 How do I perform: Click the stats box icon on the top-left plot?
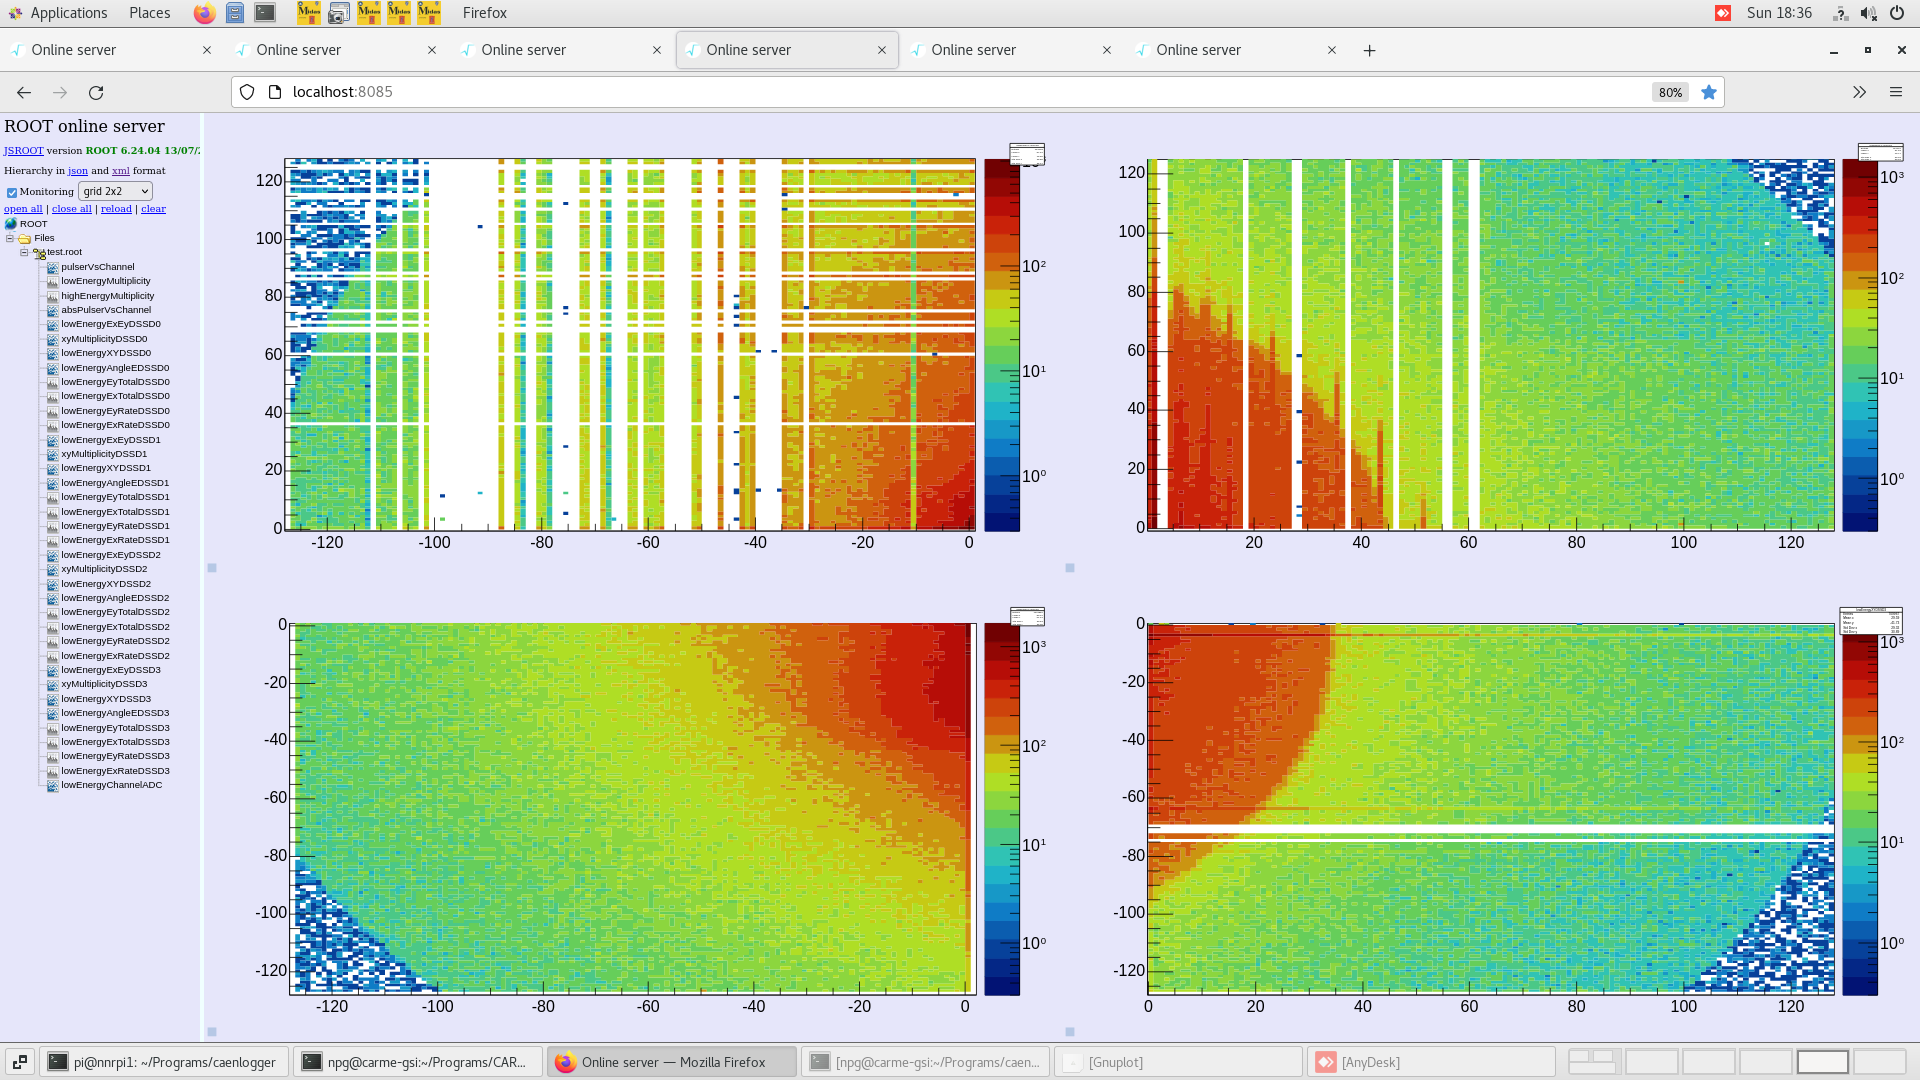pos(1027,154)
